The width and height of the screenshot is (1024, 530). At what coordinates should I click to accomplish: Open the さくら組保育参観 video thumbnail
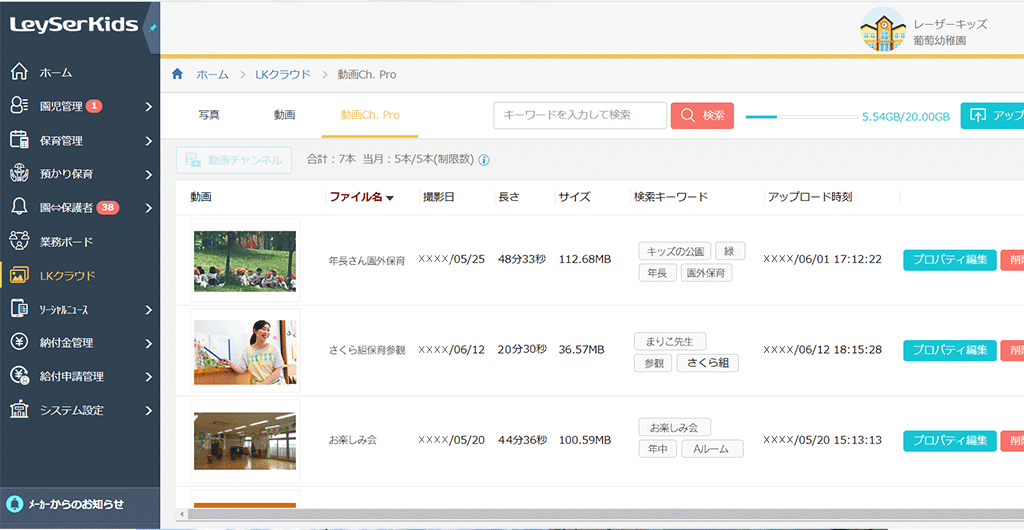(x=245, y=351)
